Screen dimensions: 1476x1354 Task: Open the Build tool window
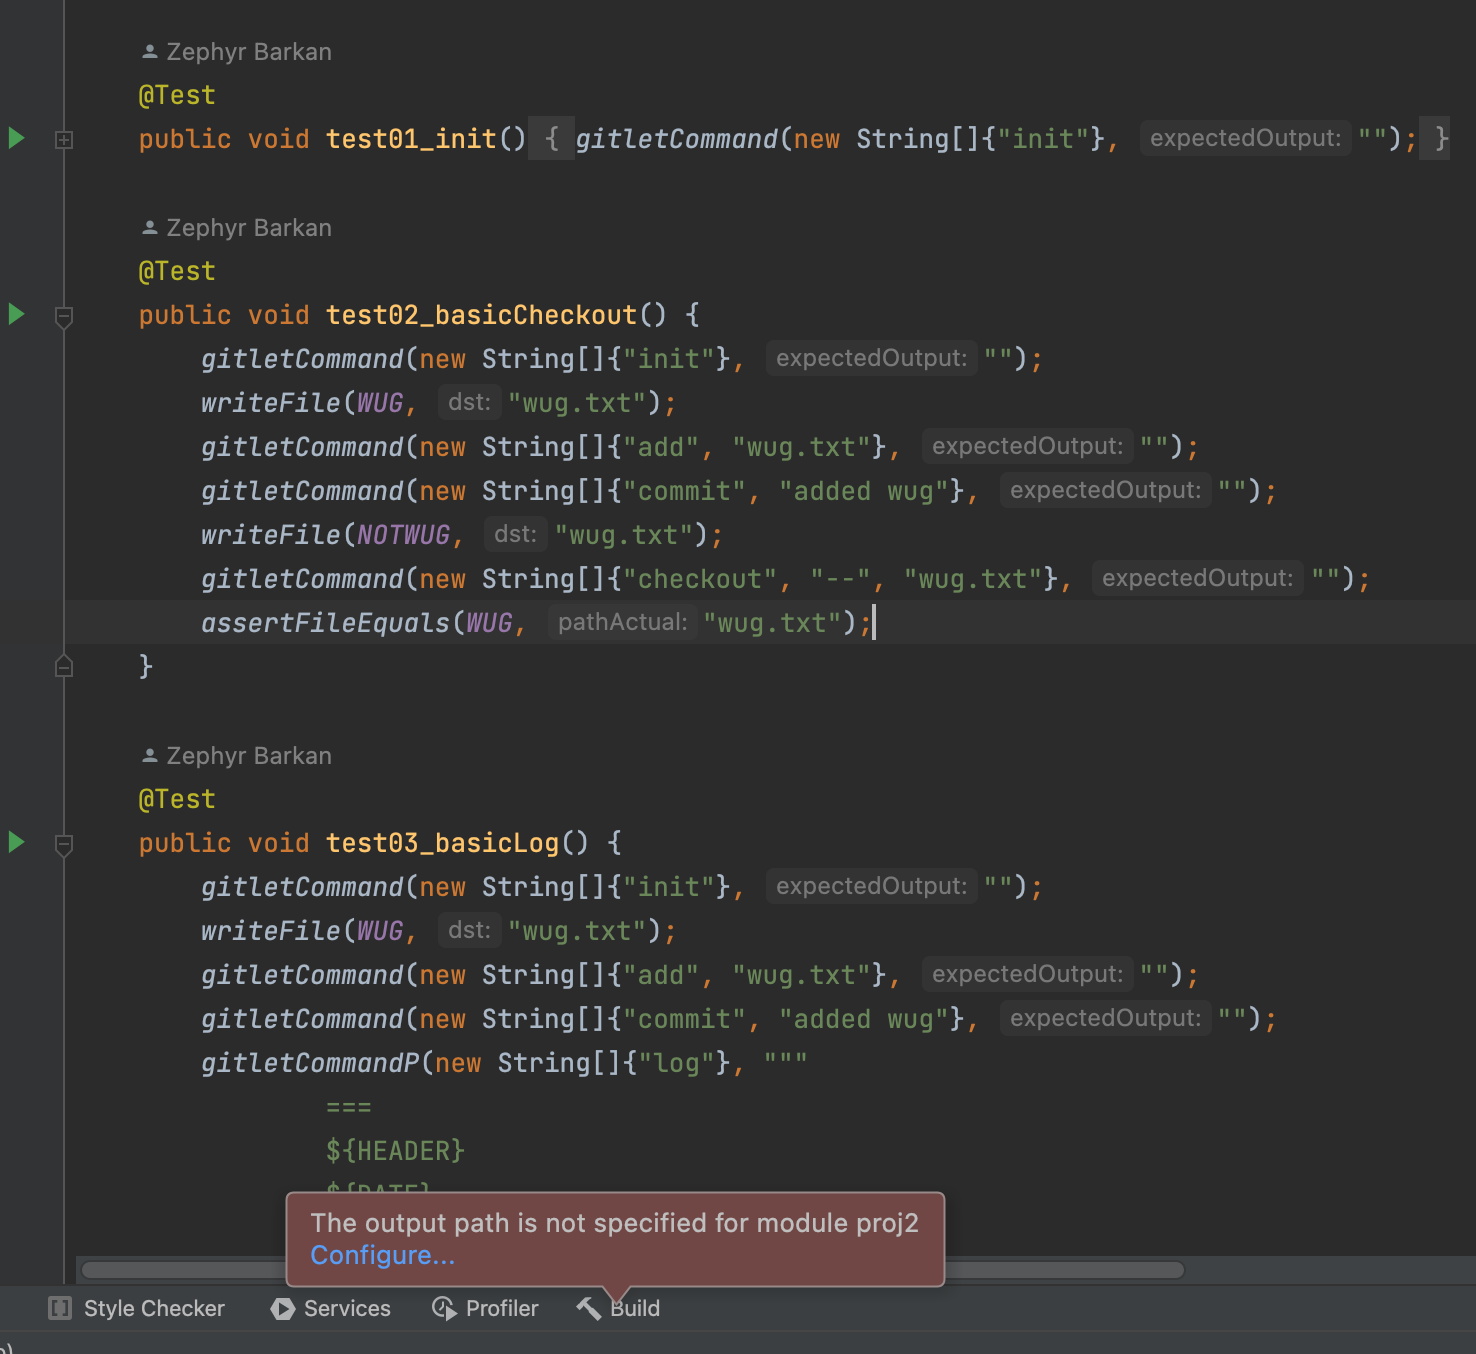click(x=619, y=1308)
